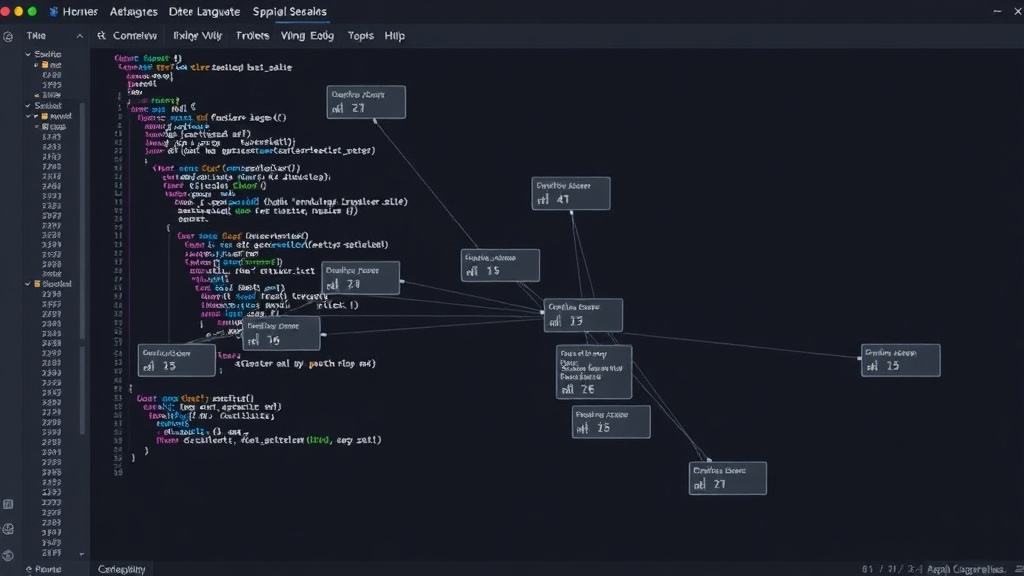1024x576 pixels.
Task: Open the Dtee Languote menu
Action: click(x=204, y=12)
